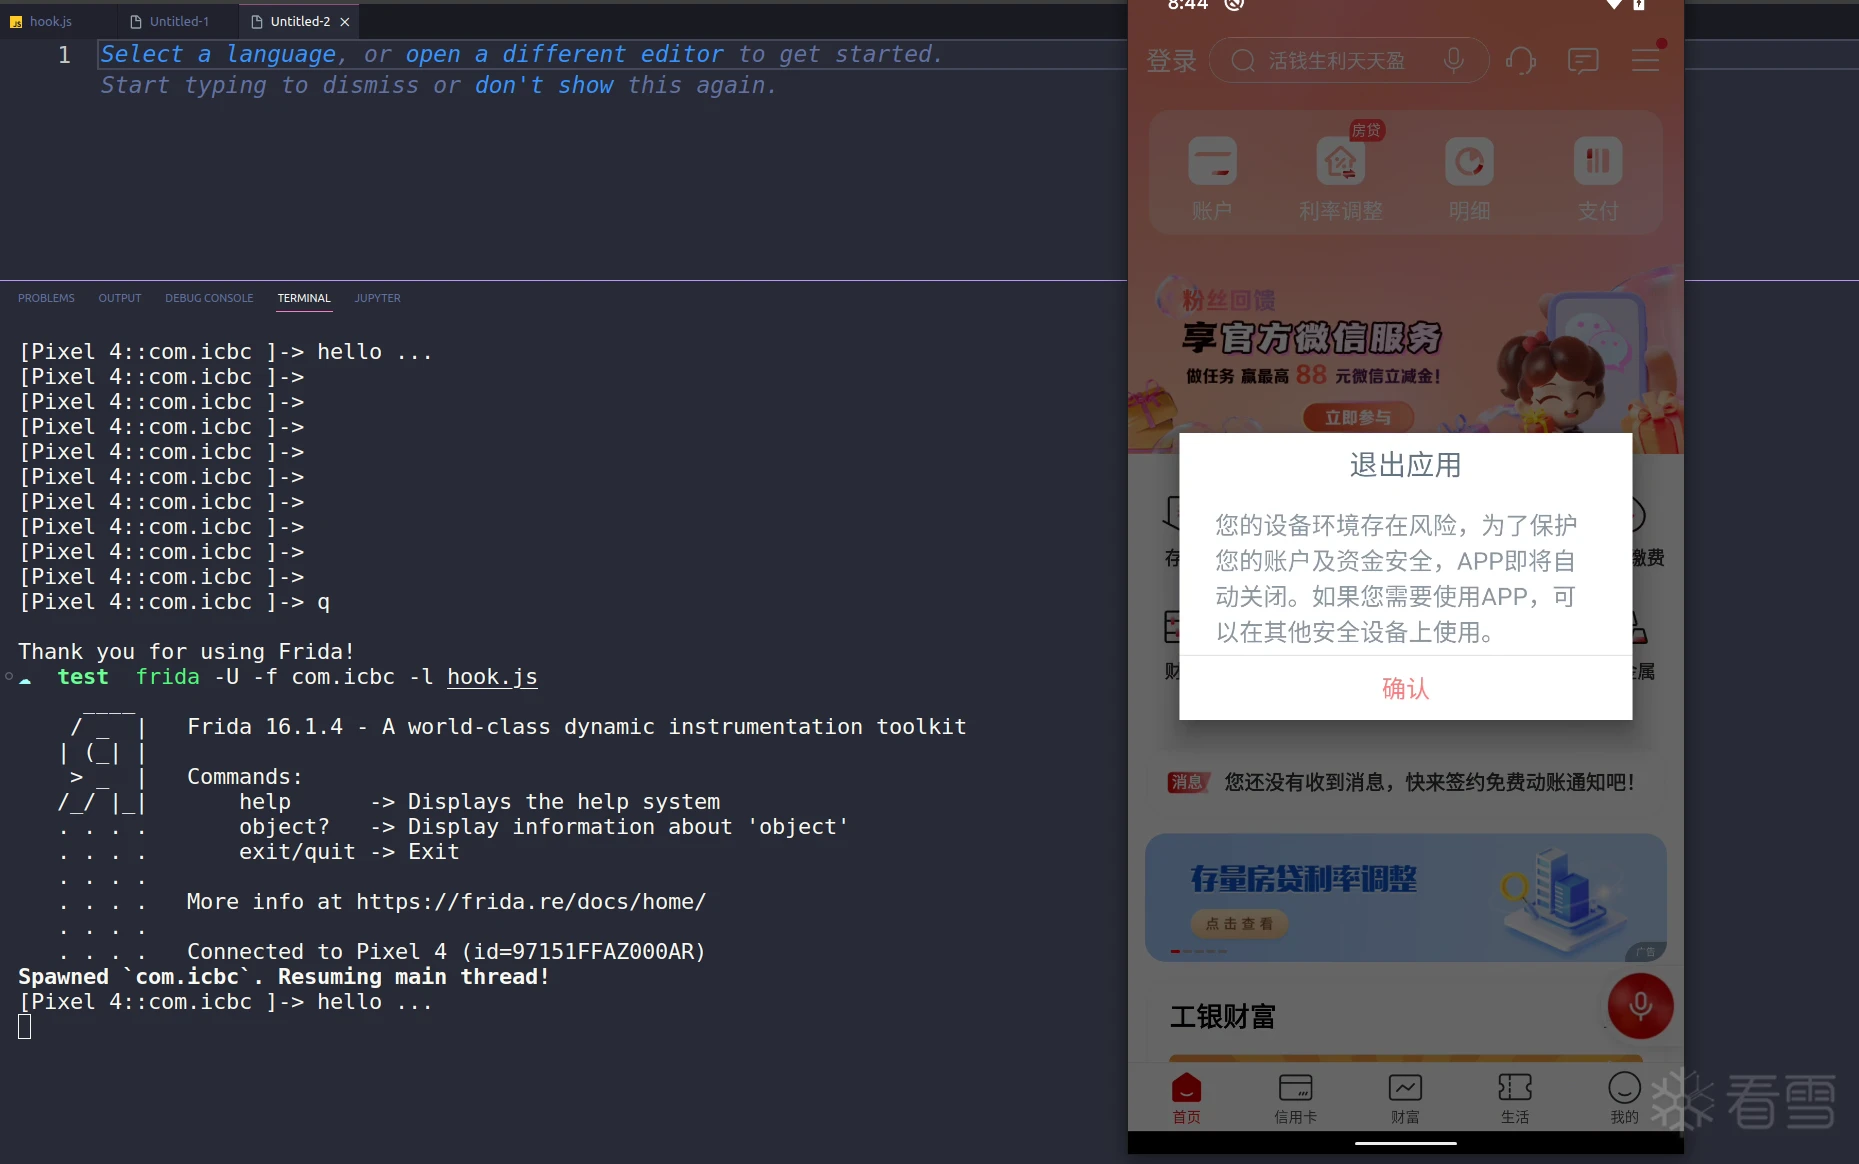Tap 点击查看 on mortgage rate banner
Viewport: 1859px width, 1164px height.
[x=1239, y=924]
